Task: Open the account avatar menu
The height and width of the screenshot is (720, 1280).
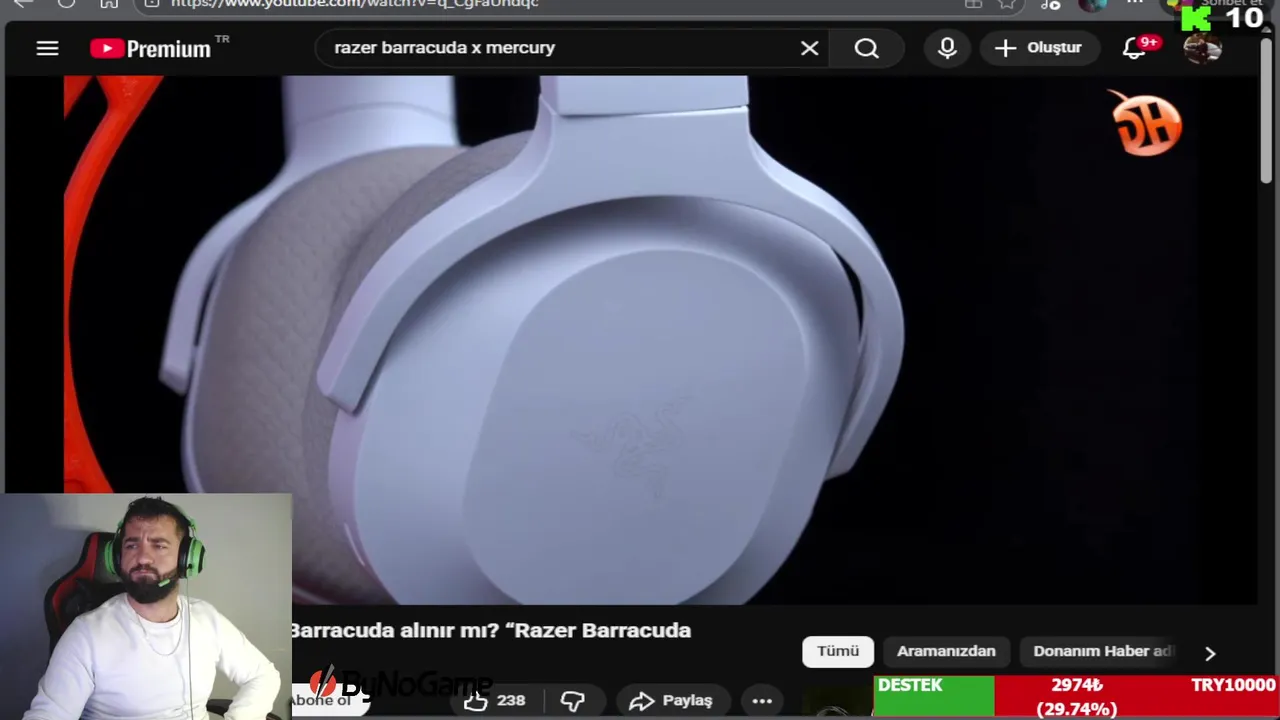Action: pyautogui.click(x=1202, y=48)
